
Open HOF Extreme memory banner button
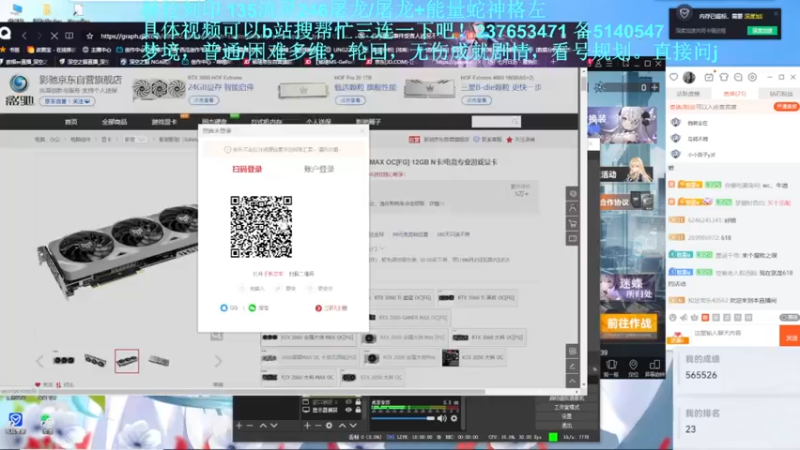click(x=477, y=100)
